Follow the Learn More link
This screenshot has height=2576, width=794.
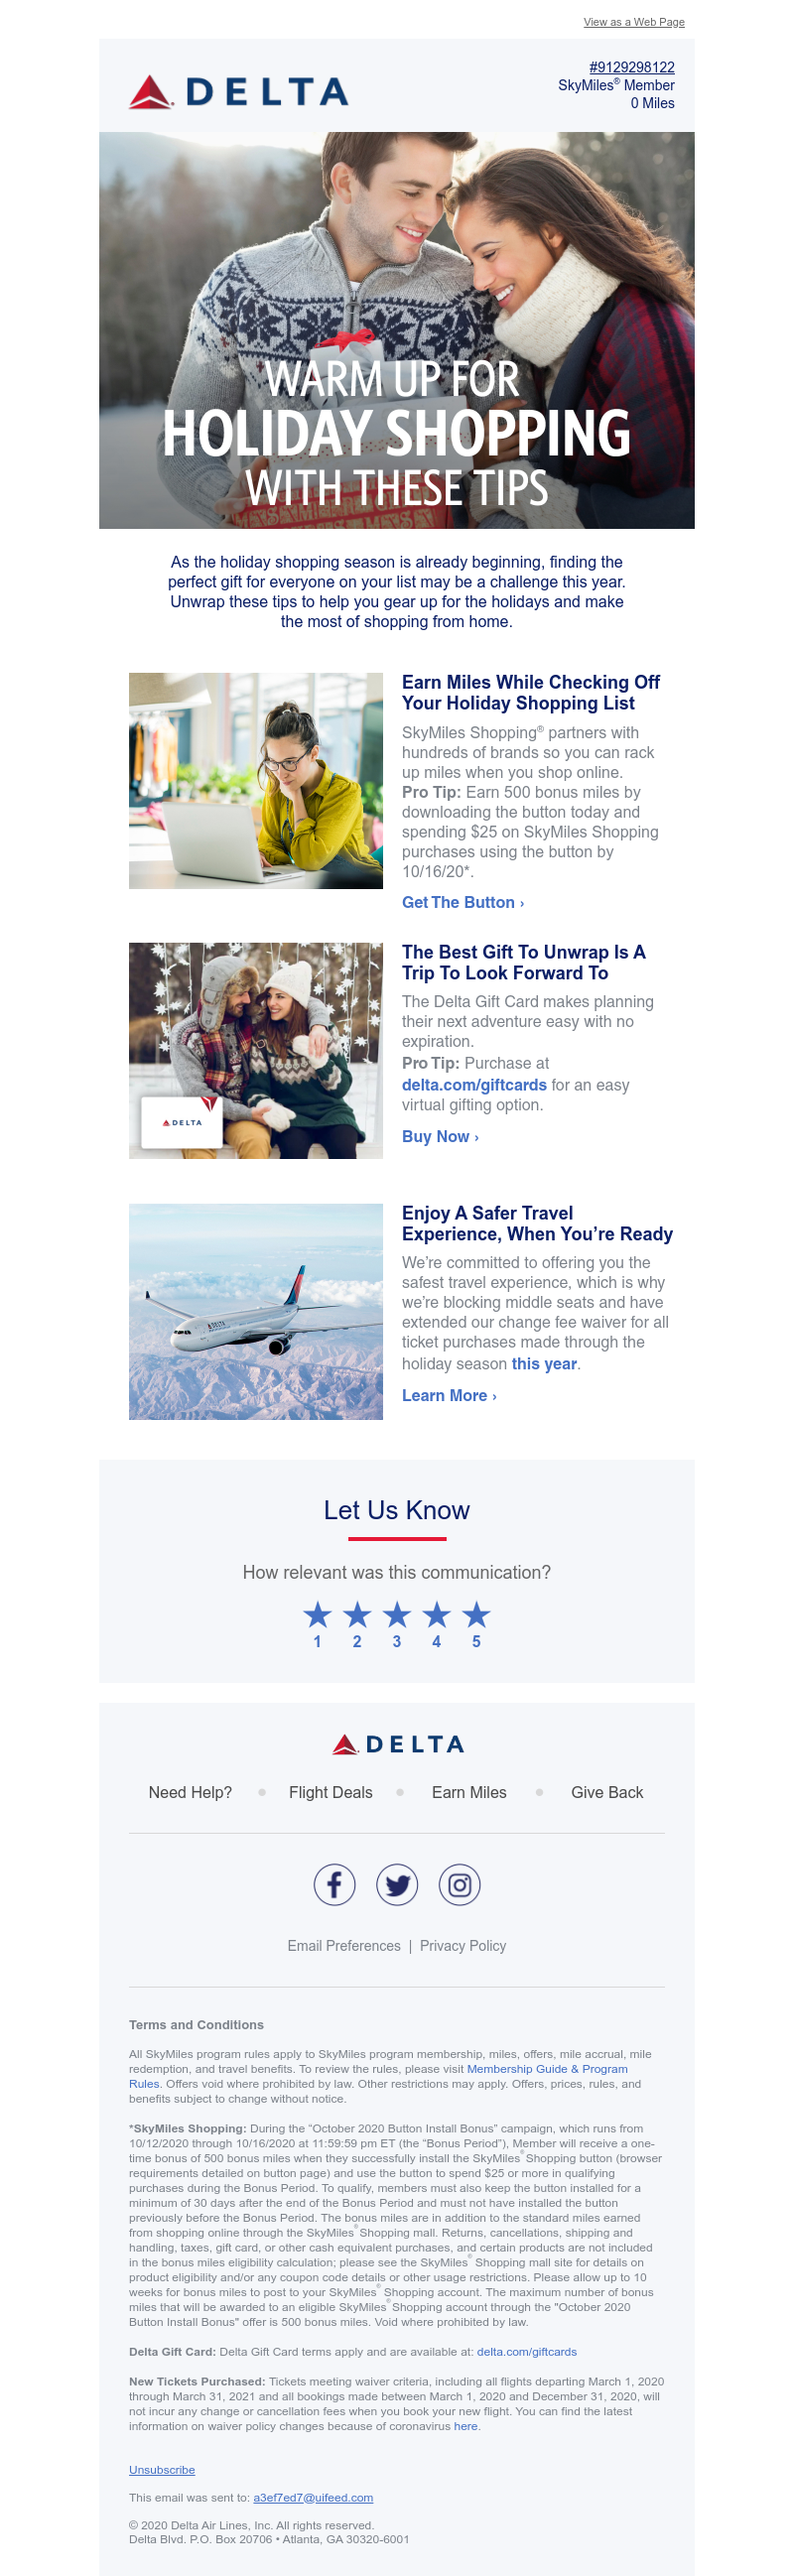tap(449, 1395)
